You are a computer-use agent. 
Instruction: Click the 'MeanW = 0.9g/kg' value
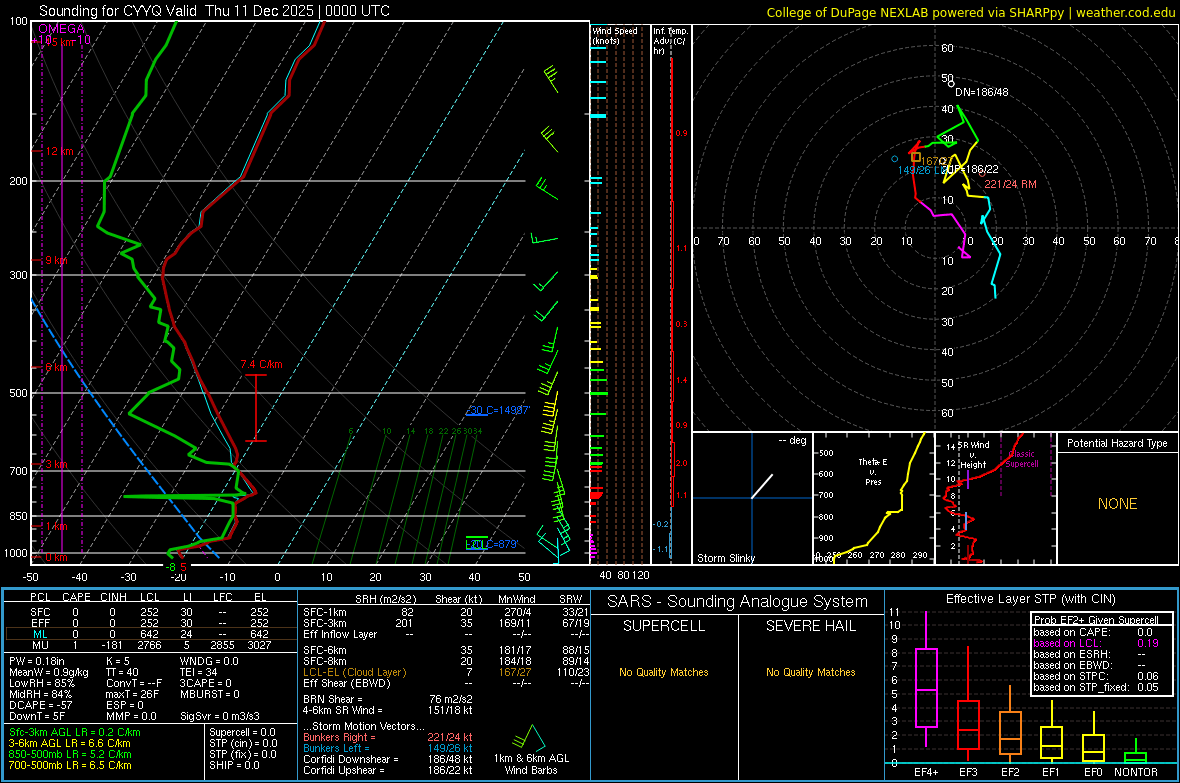pyautogui.click(x=48, y=672)
